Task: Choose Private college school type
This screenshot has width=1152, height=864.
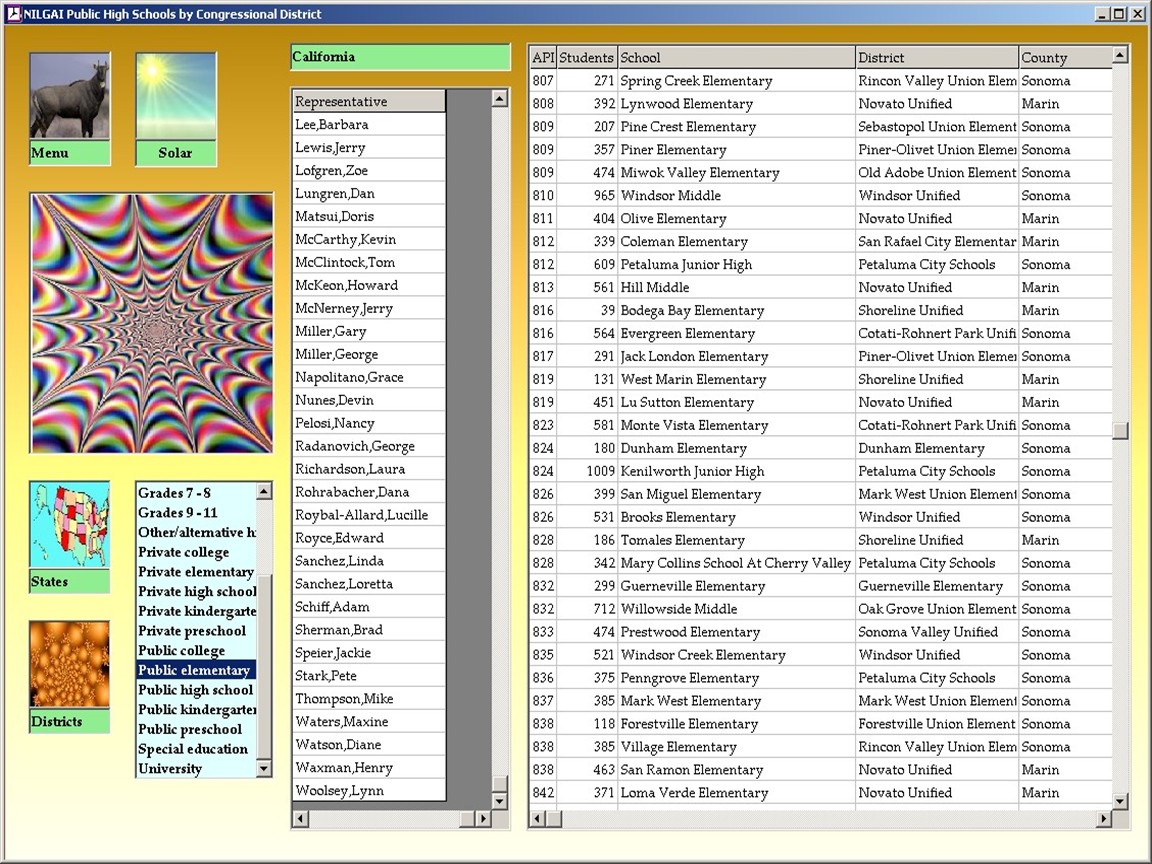Action: pos(184,552)
